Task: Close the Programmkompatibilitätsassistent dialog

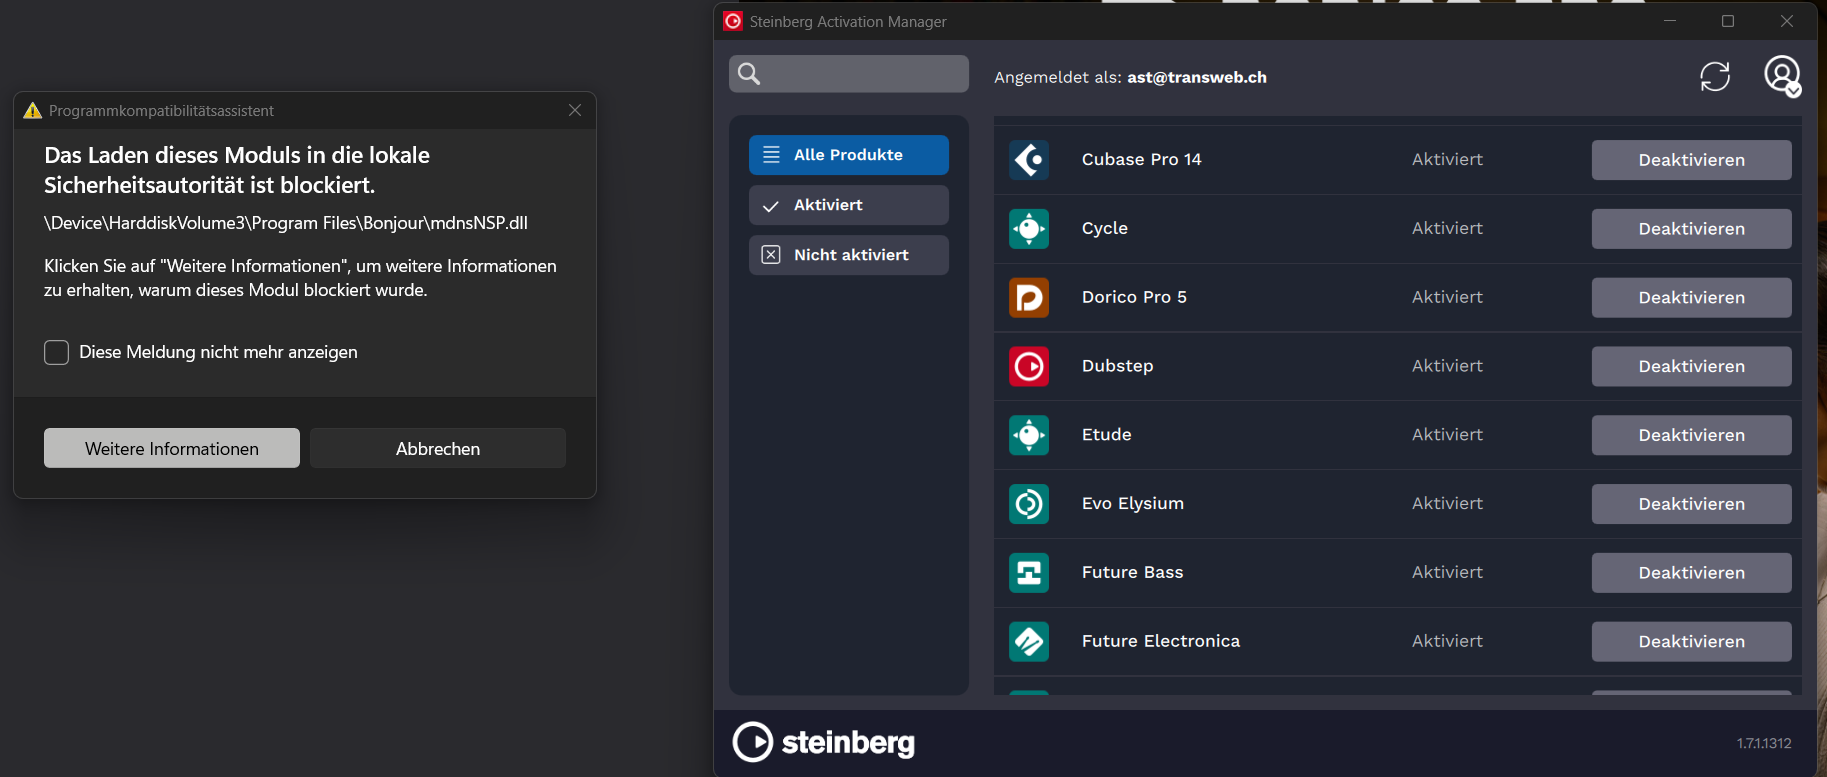Action: click(575, 110)
